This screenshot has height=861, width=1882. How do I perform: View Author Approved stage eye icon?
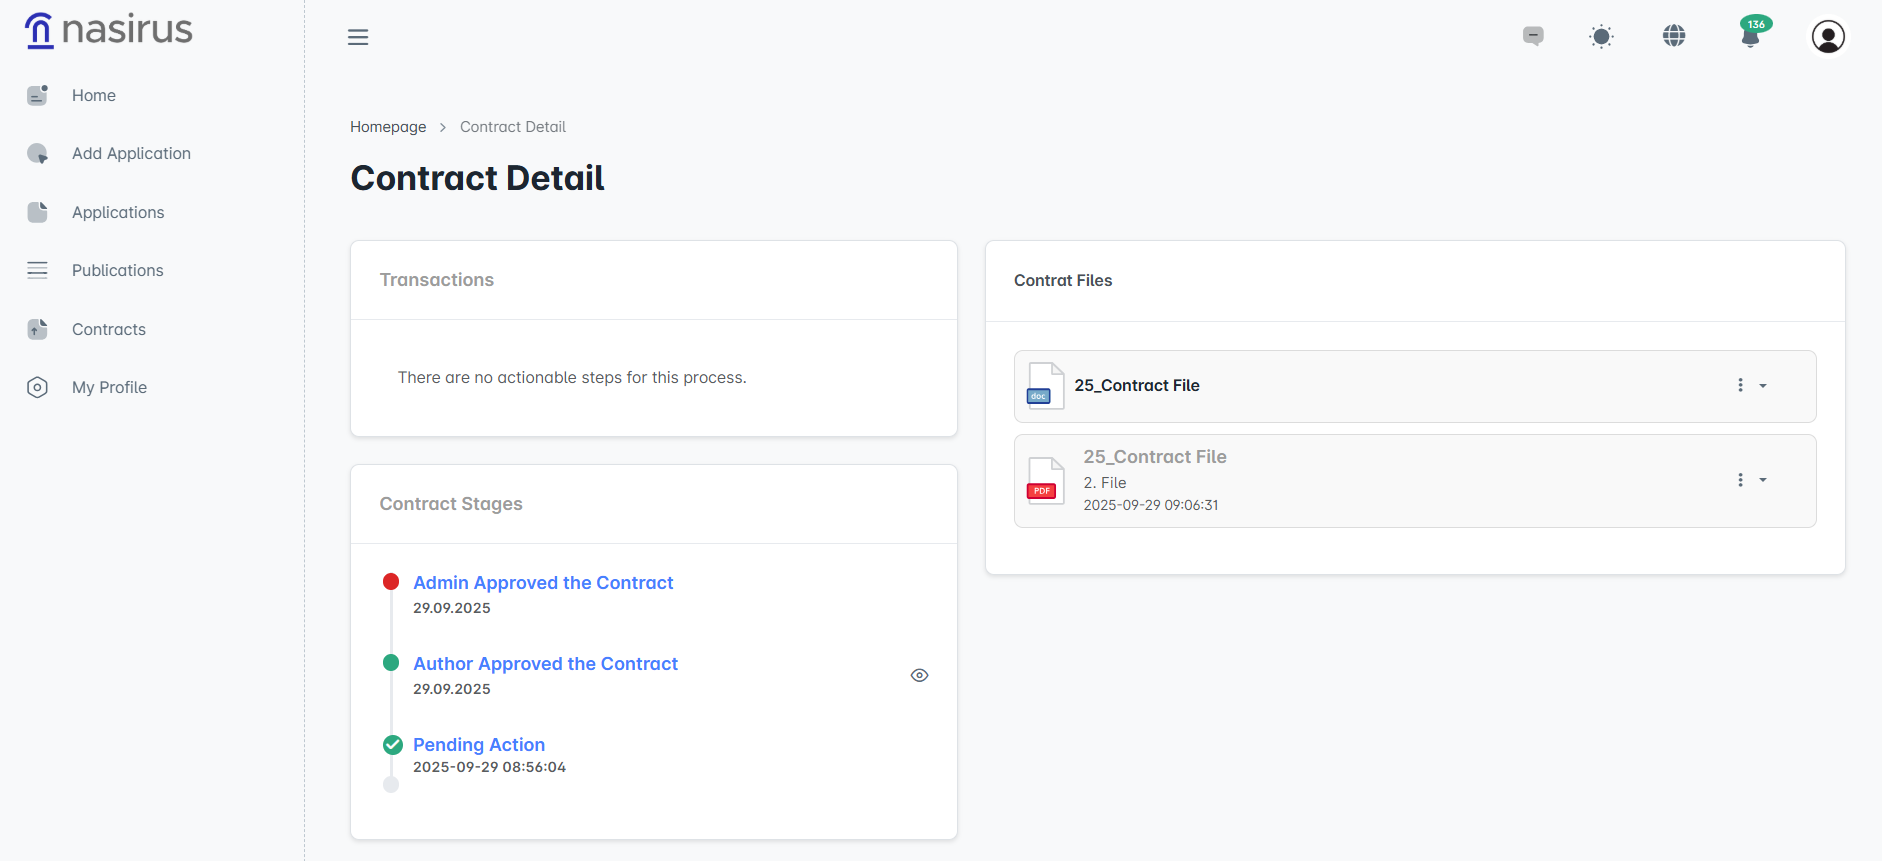pyautogui.click(x=919, y=676)
